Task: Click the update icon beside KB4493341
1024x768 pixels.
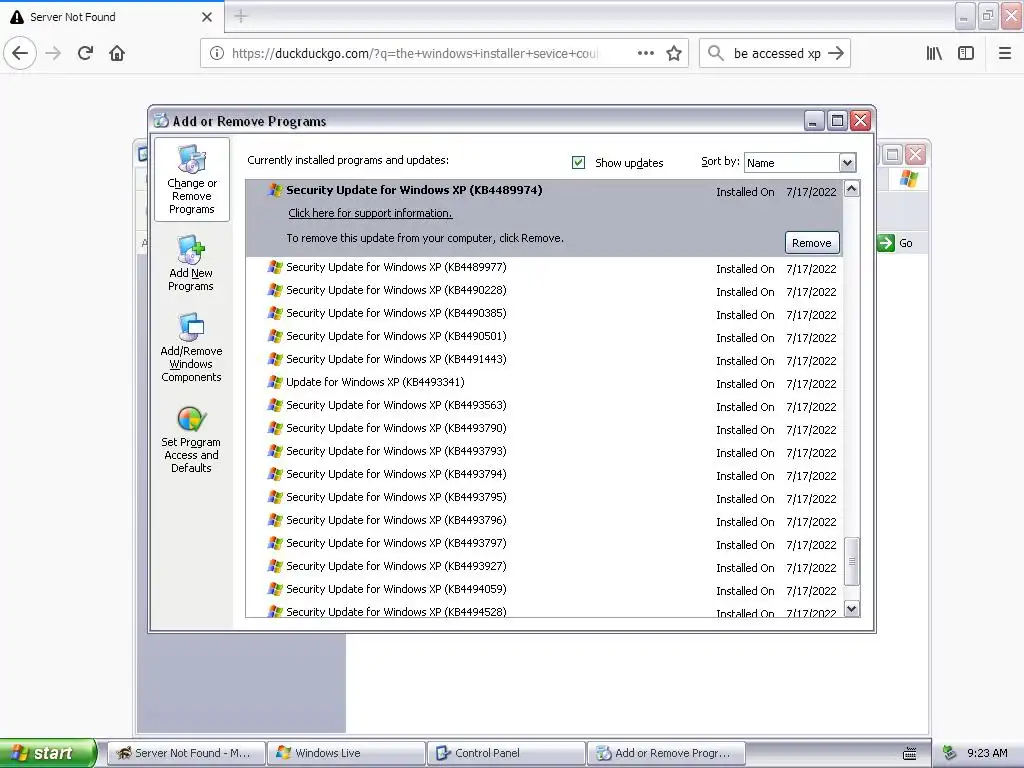Action: pyautogui.click(x=275, y=382)
